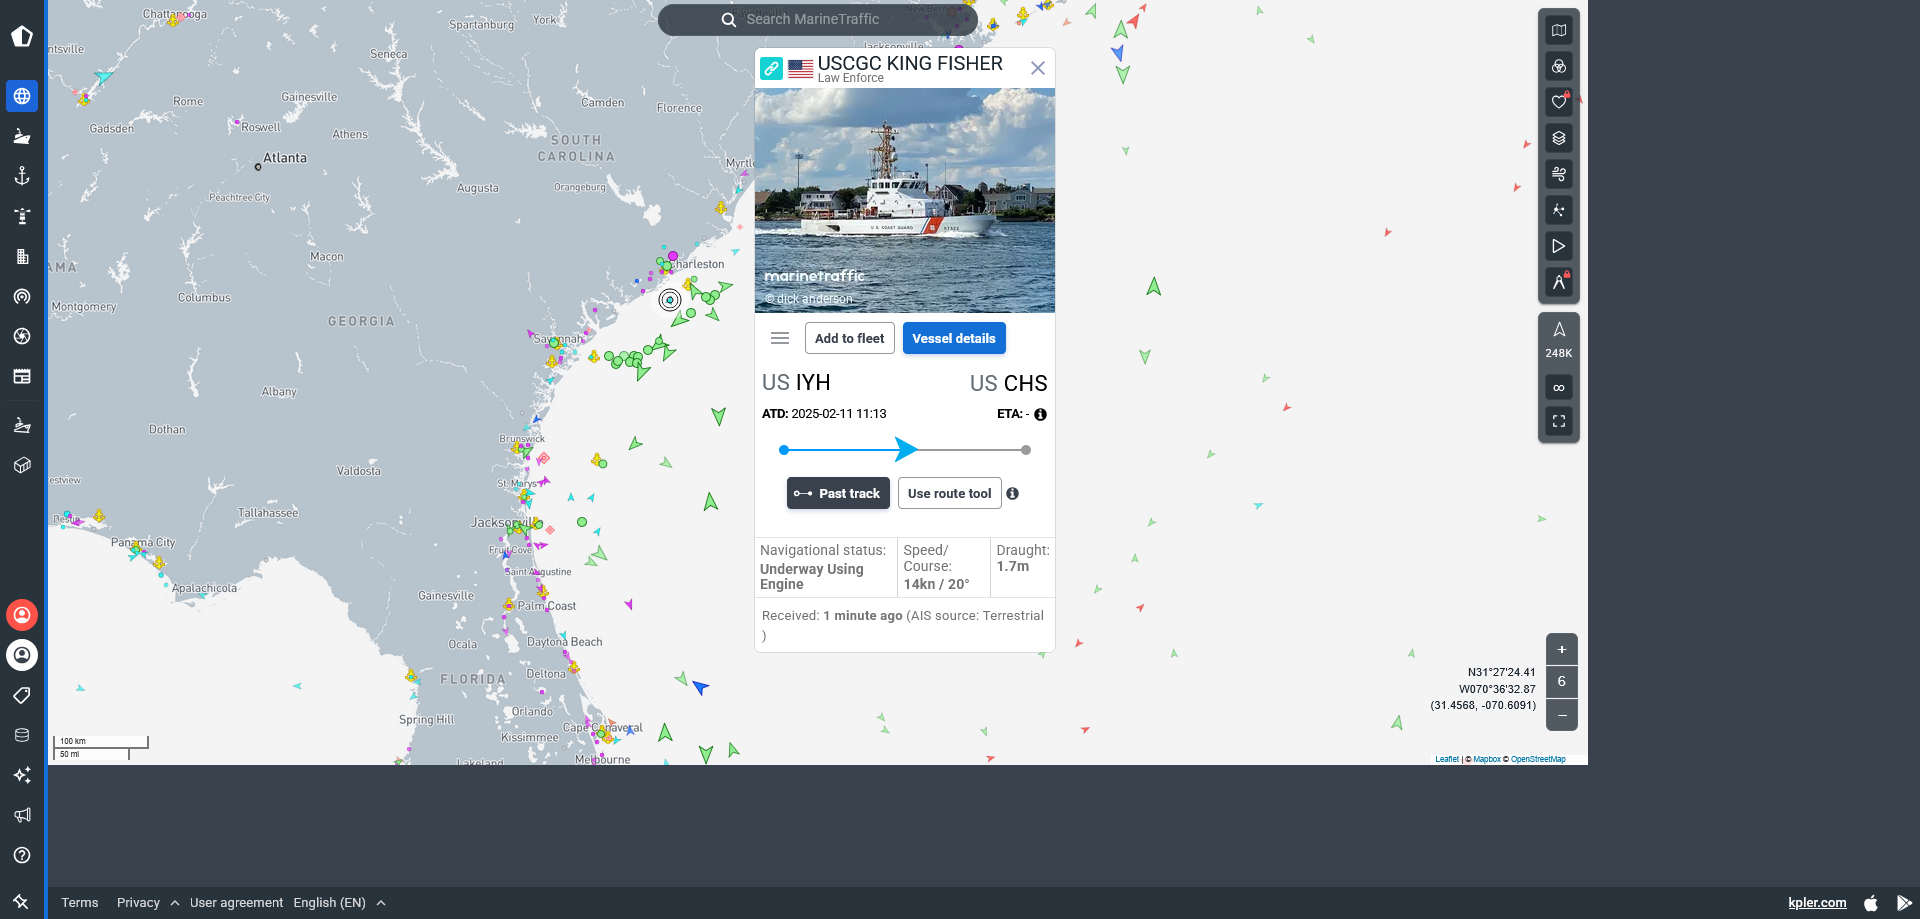This screenshot has height=919, width=1920.
Task: Enter full screen map mode
Action: click(1559, 421)
